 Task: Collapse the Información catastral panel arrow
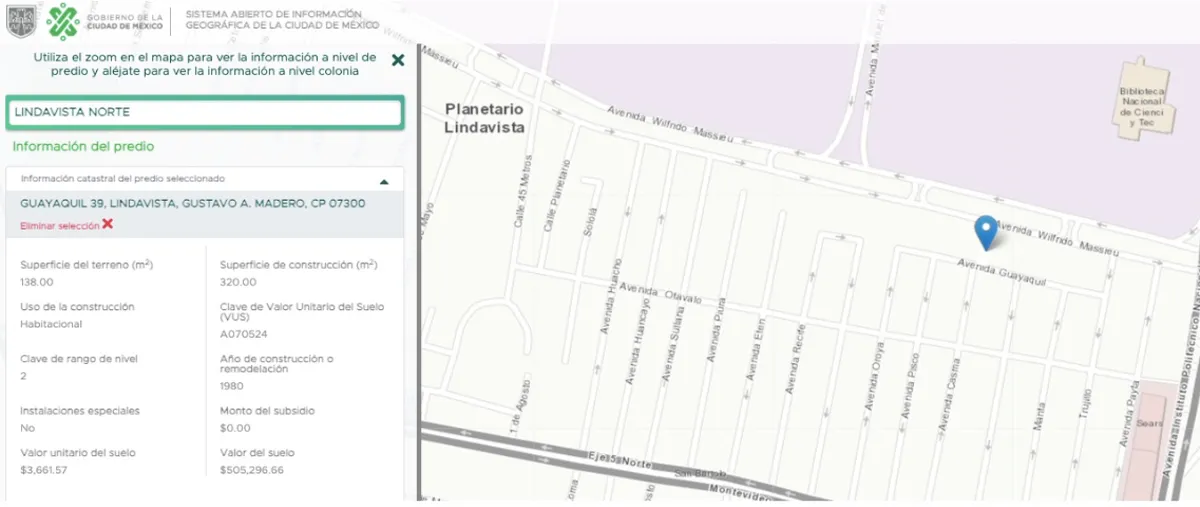pos(384,182)
